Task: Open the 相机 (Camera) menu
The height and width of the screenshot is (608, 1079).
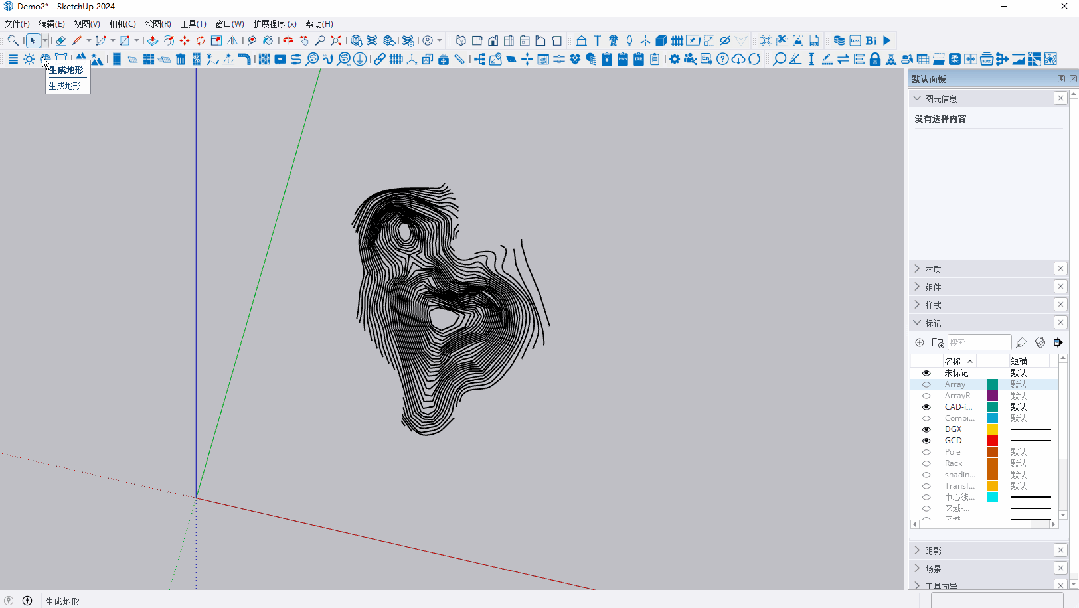Action: click(123, 23)
